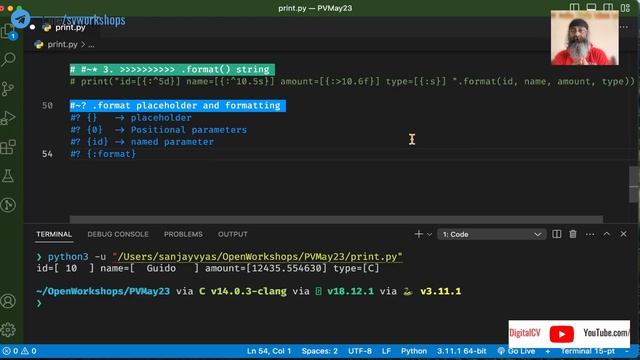Kill terminal using the trash icon
The height and width of the screenshot is (360, 640).
(x=573, y=234)
